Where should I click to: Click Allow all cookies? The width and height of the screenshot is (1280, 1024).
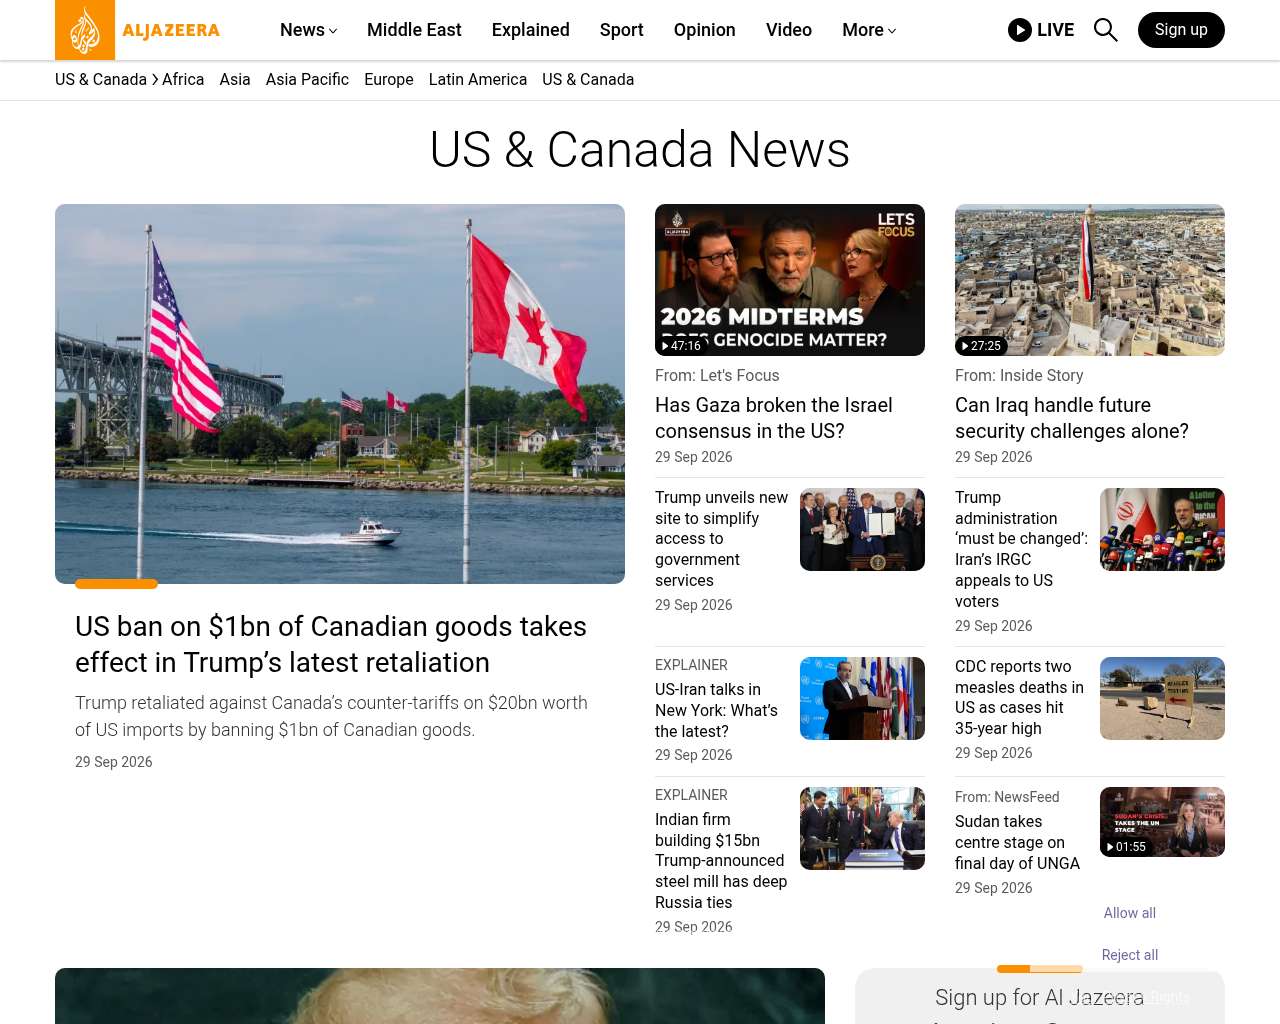1130,913
